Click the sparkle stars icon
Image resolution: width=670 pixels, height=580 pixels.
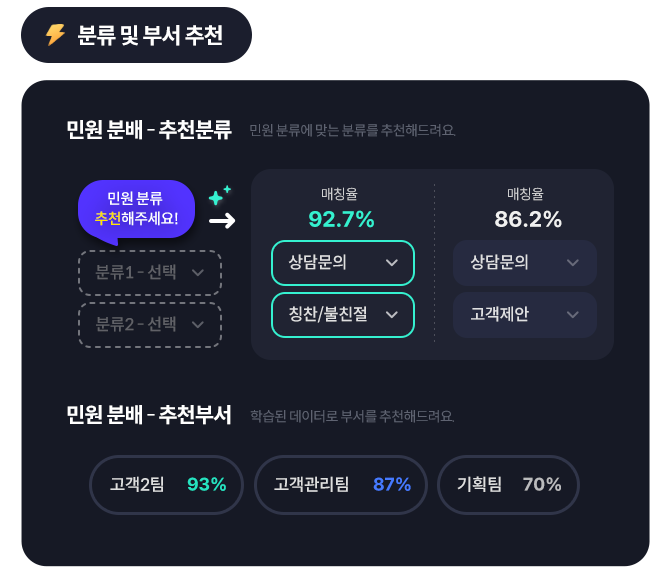[x=219, y=195]
